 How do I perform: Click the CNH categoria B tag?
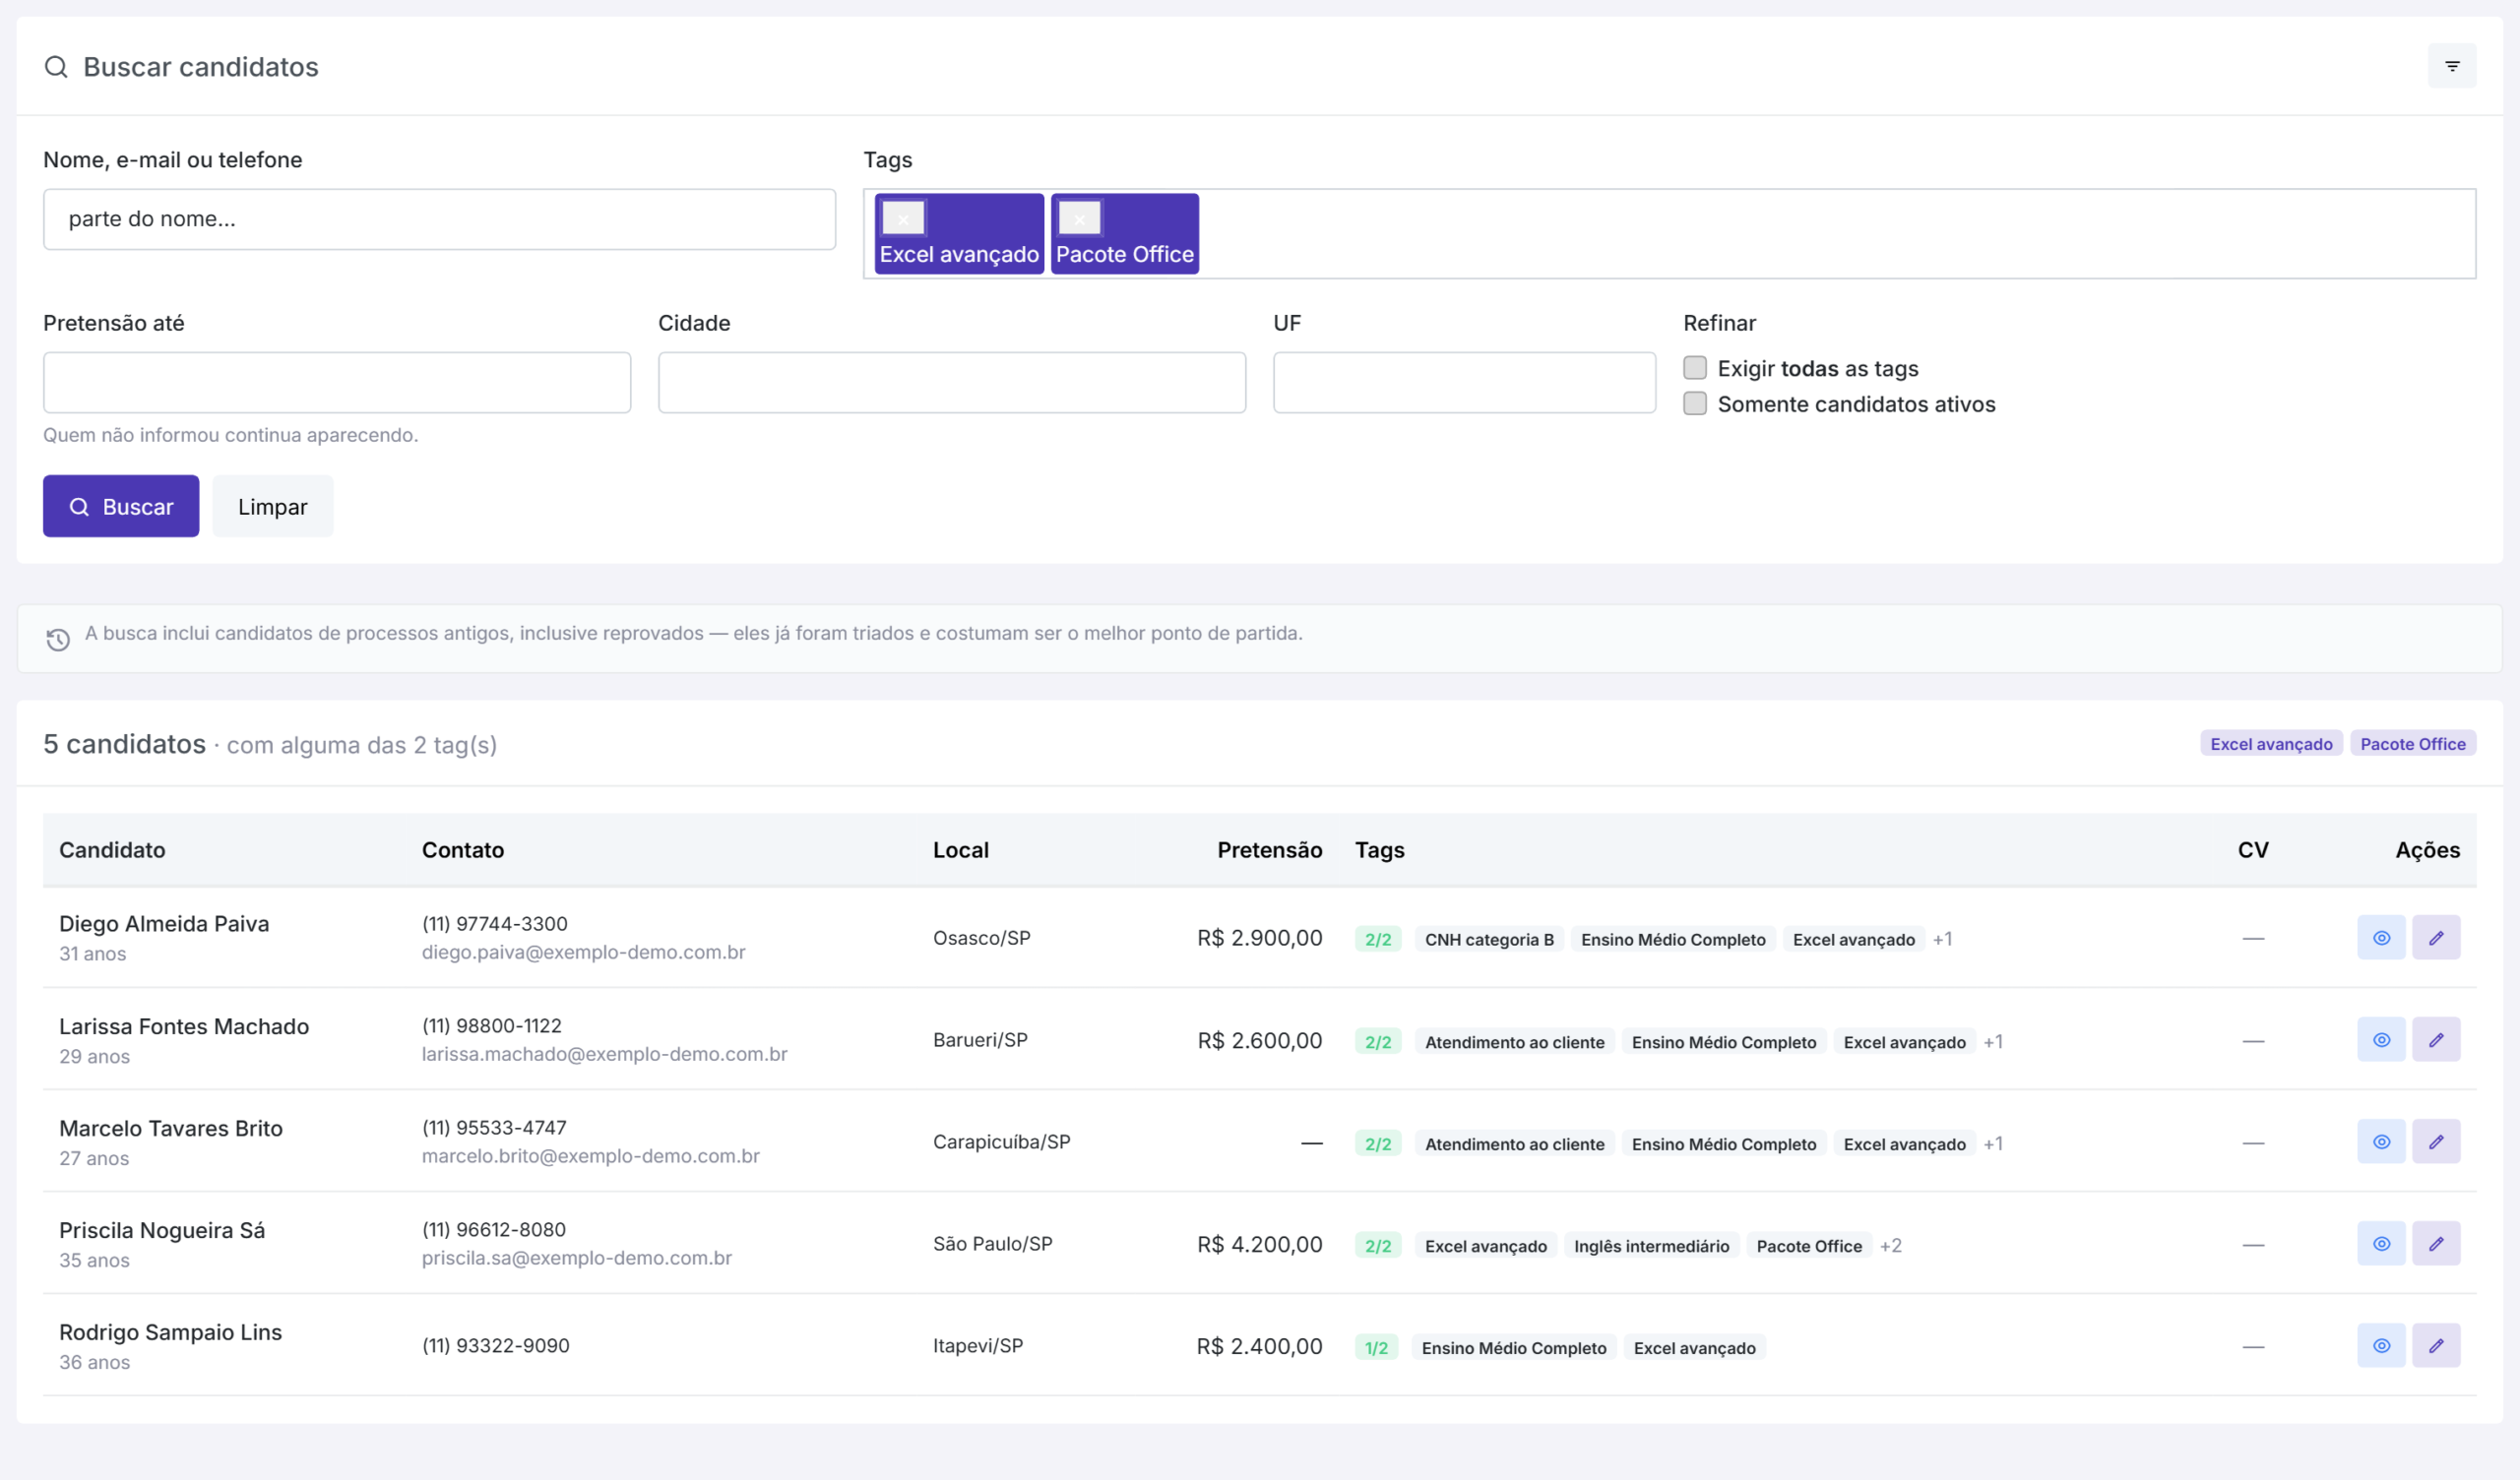pos(1489,940)
